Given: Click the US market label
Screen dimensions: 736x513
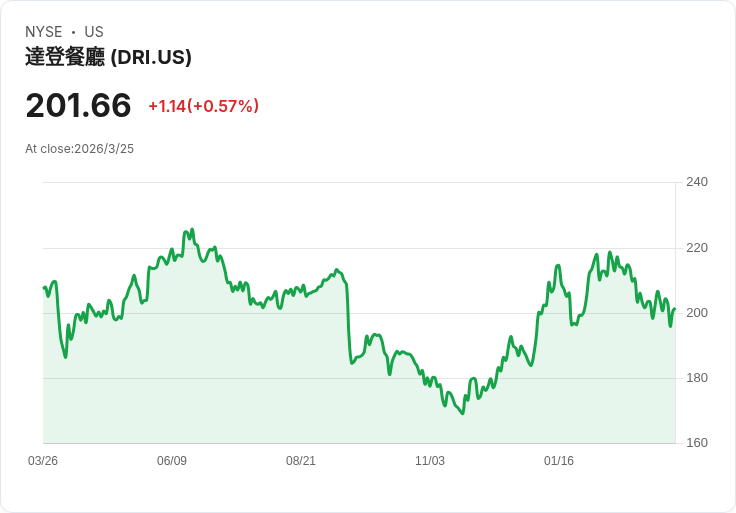Looking at the screenshot, I should point(94,32).
